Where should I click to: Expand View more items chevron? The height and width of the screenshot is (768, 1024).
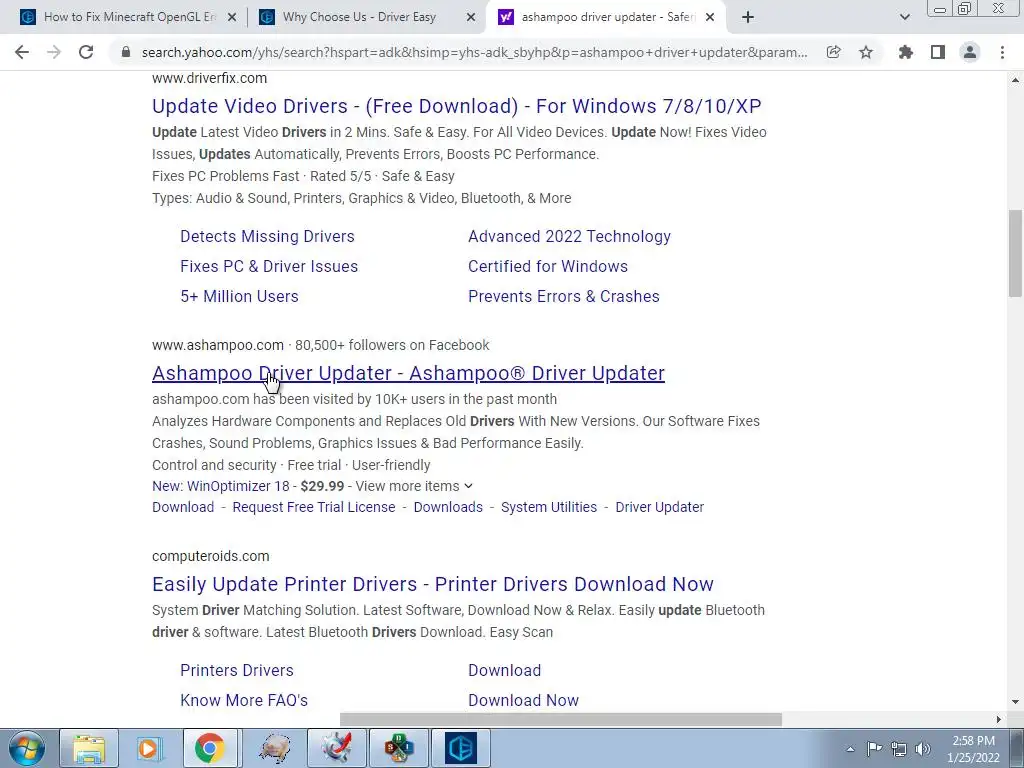[x=468, y=487]
